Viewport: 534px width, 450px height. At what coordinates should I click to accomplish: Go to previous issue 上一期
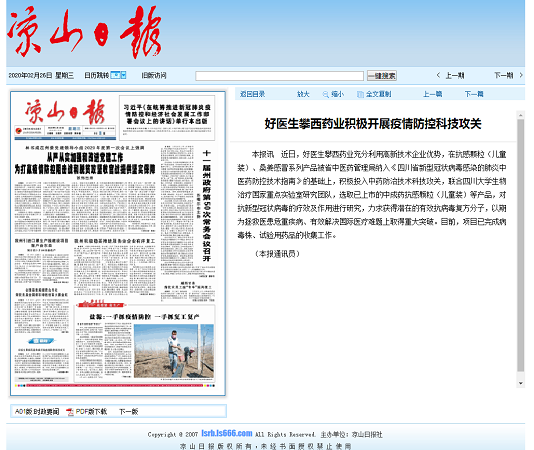[455, 75]
